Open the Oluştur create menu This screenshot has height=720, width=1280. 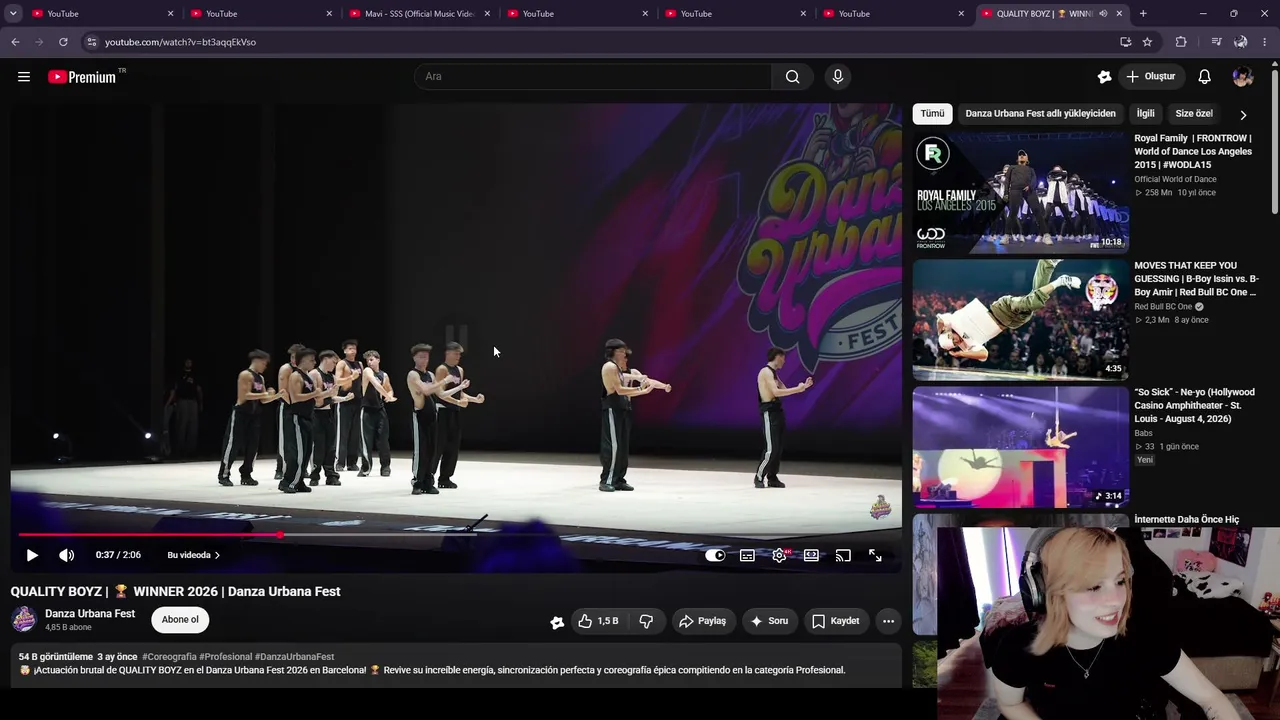click(x=1151, y=77)
